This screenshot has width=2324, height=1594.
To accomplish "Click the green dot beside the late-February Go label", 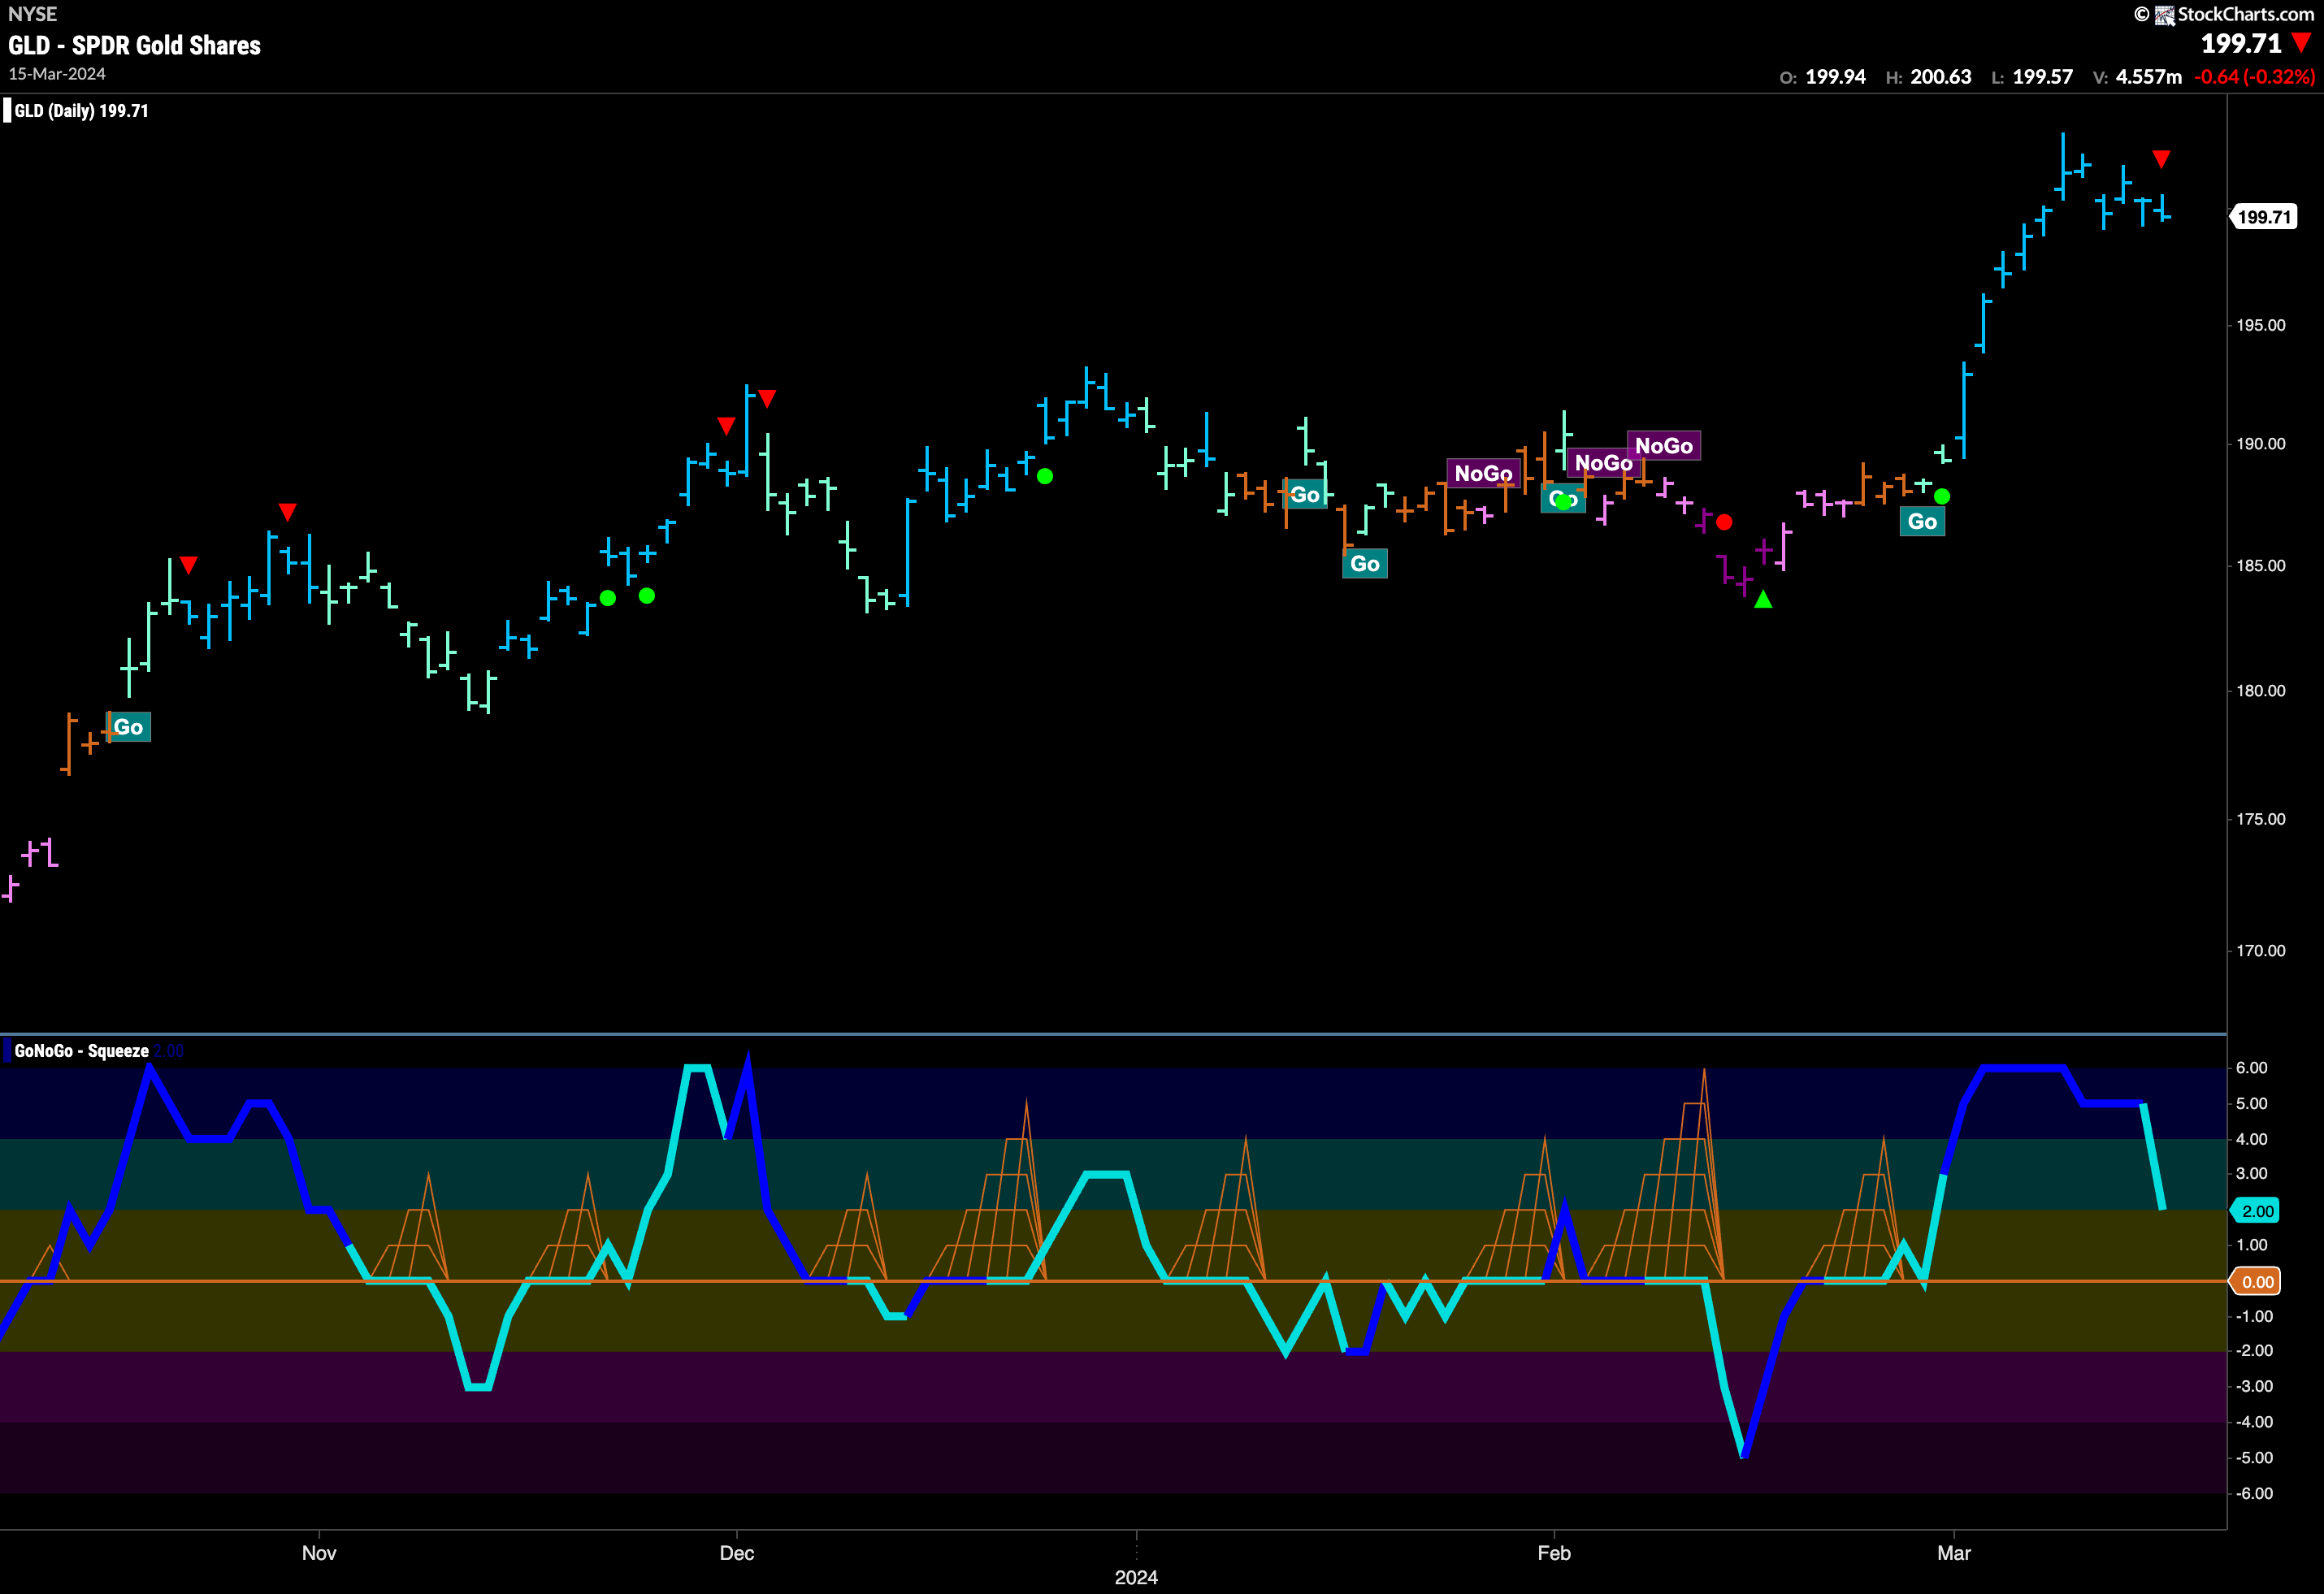I will click(x=1942, y=496).
